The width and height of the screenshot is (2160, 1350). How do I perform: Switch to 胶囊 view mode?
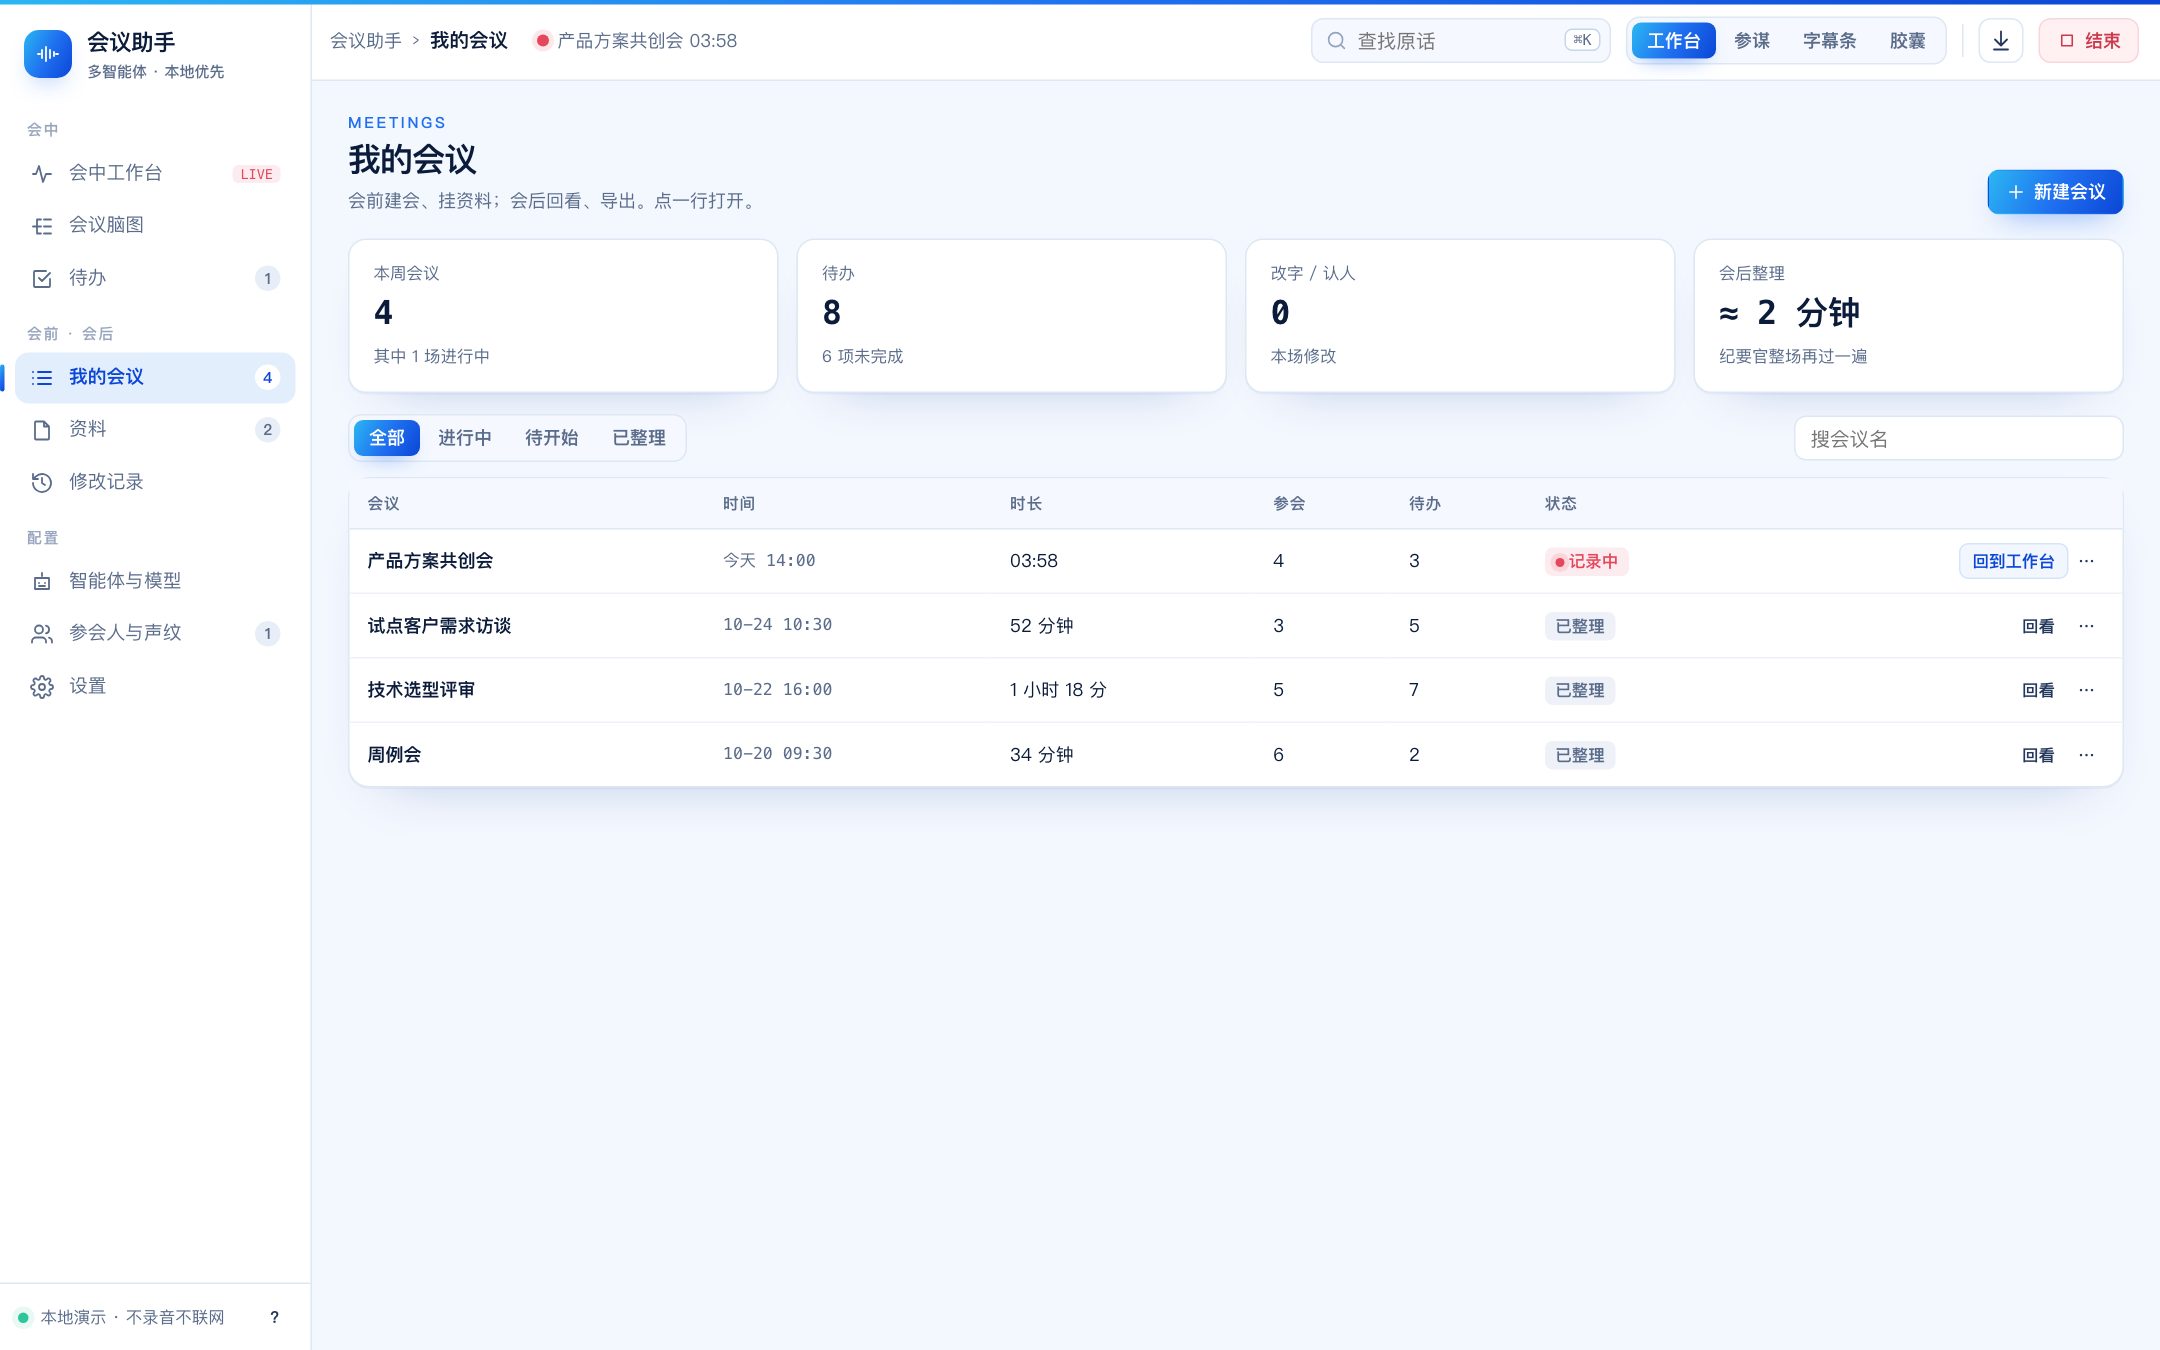[x=1908, y=41]
